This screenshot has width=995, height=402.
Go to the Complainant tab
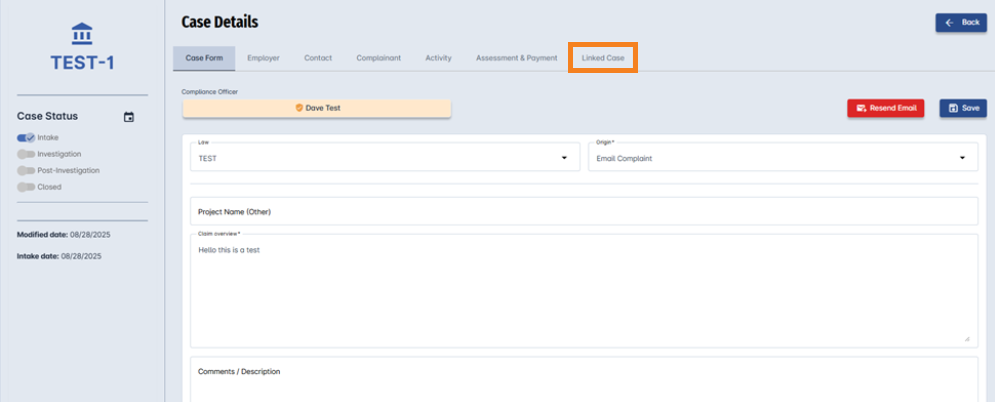(x=378, y=58)
